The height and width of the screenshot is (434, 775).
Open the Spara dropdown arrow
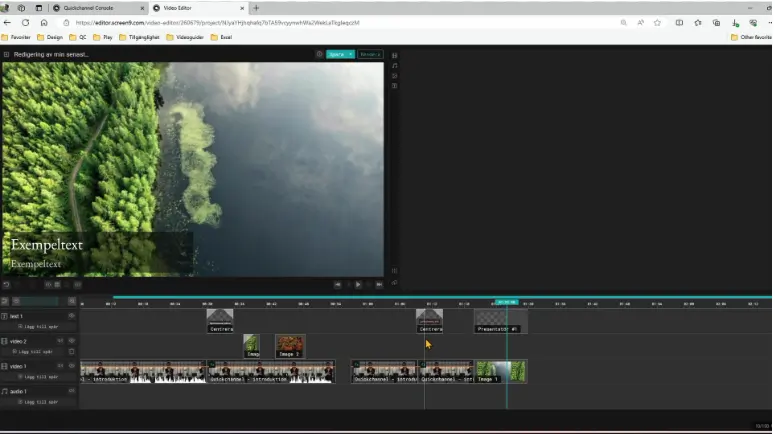pyautogui.click(x=350, y=54)
